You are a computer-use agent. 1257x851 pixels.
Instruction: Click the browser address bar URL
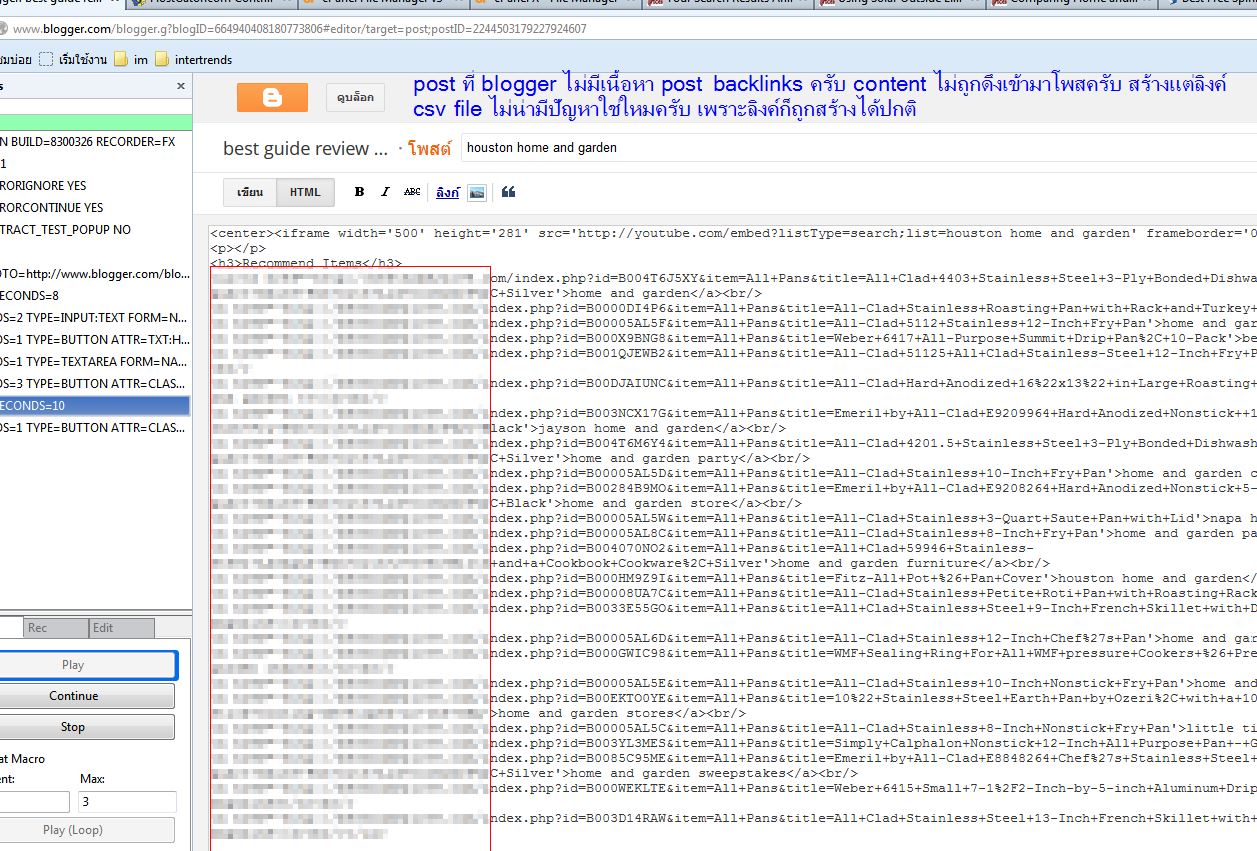[300, 29]
